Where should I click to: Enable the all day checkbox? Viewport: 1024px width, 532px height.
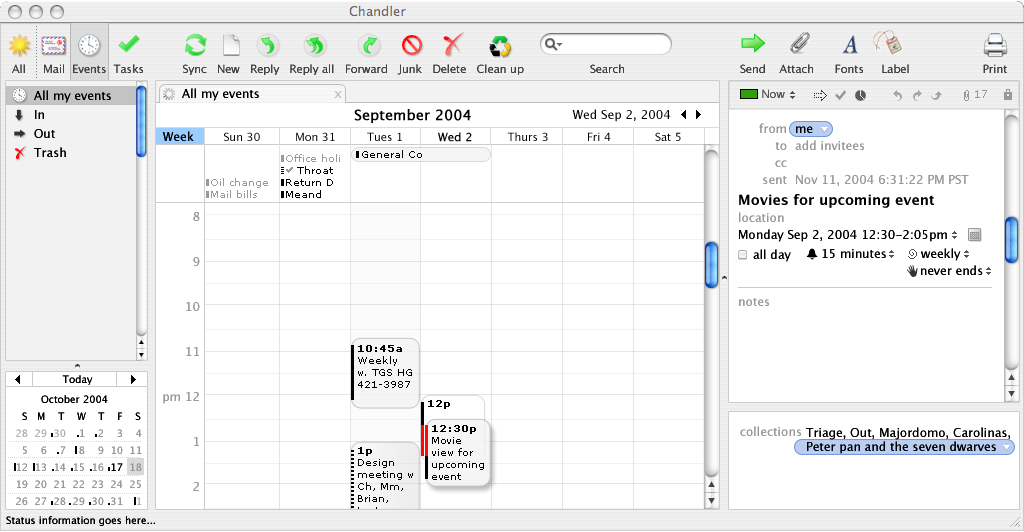tap(743, 255)
